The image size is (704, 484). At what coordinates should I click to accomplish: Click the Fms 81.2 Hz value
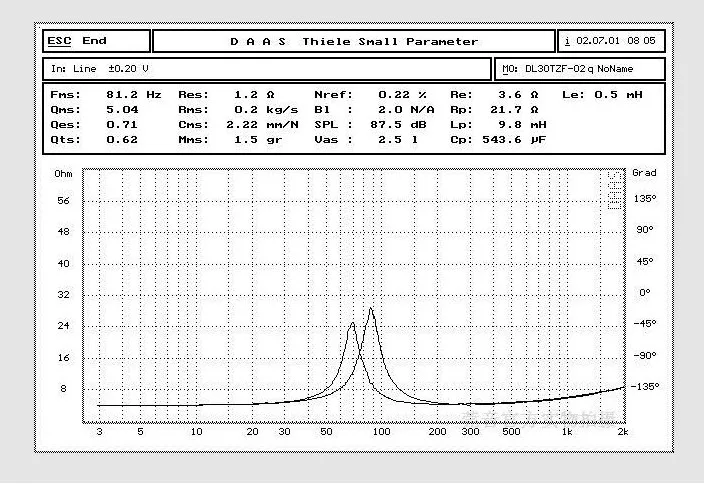[134, 94]
